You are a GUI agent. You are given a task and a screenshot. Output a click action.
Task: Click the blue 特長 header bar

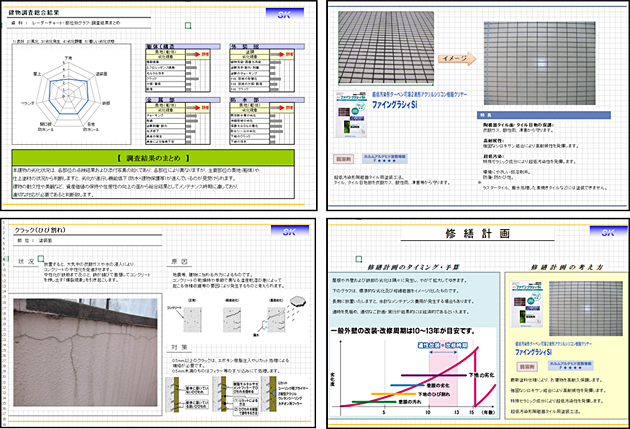point(544,115)
